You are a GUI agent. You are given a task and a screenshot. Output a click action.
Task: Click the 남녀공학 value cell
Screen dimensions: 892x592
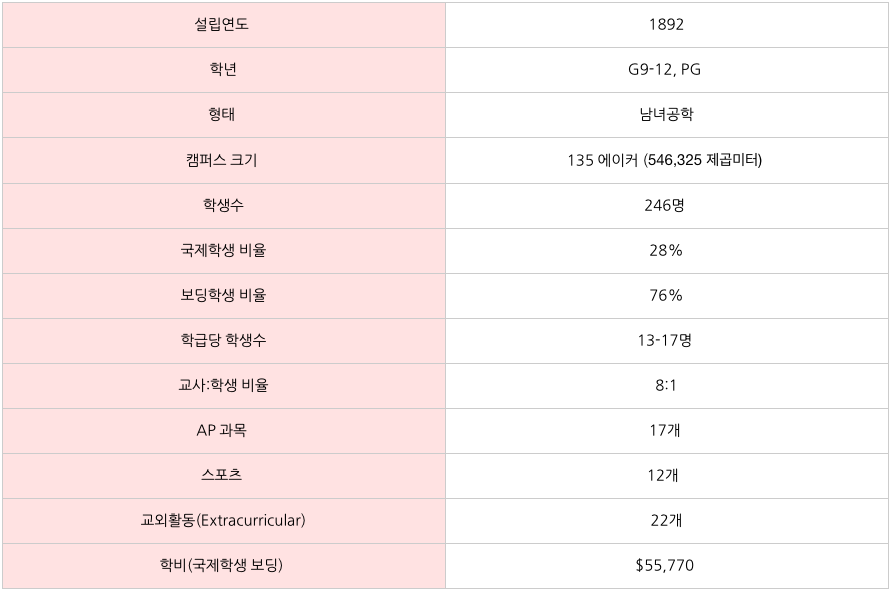click(665, 115)
